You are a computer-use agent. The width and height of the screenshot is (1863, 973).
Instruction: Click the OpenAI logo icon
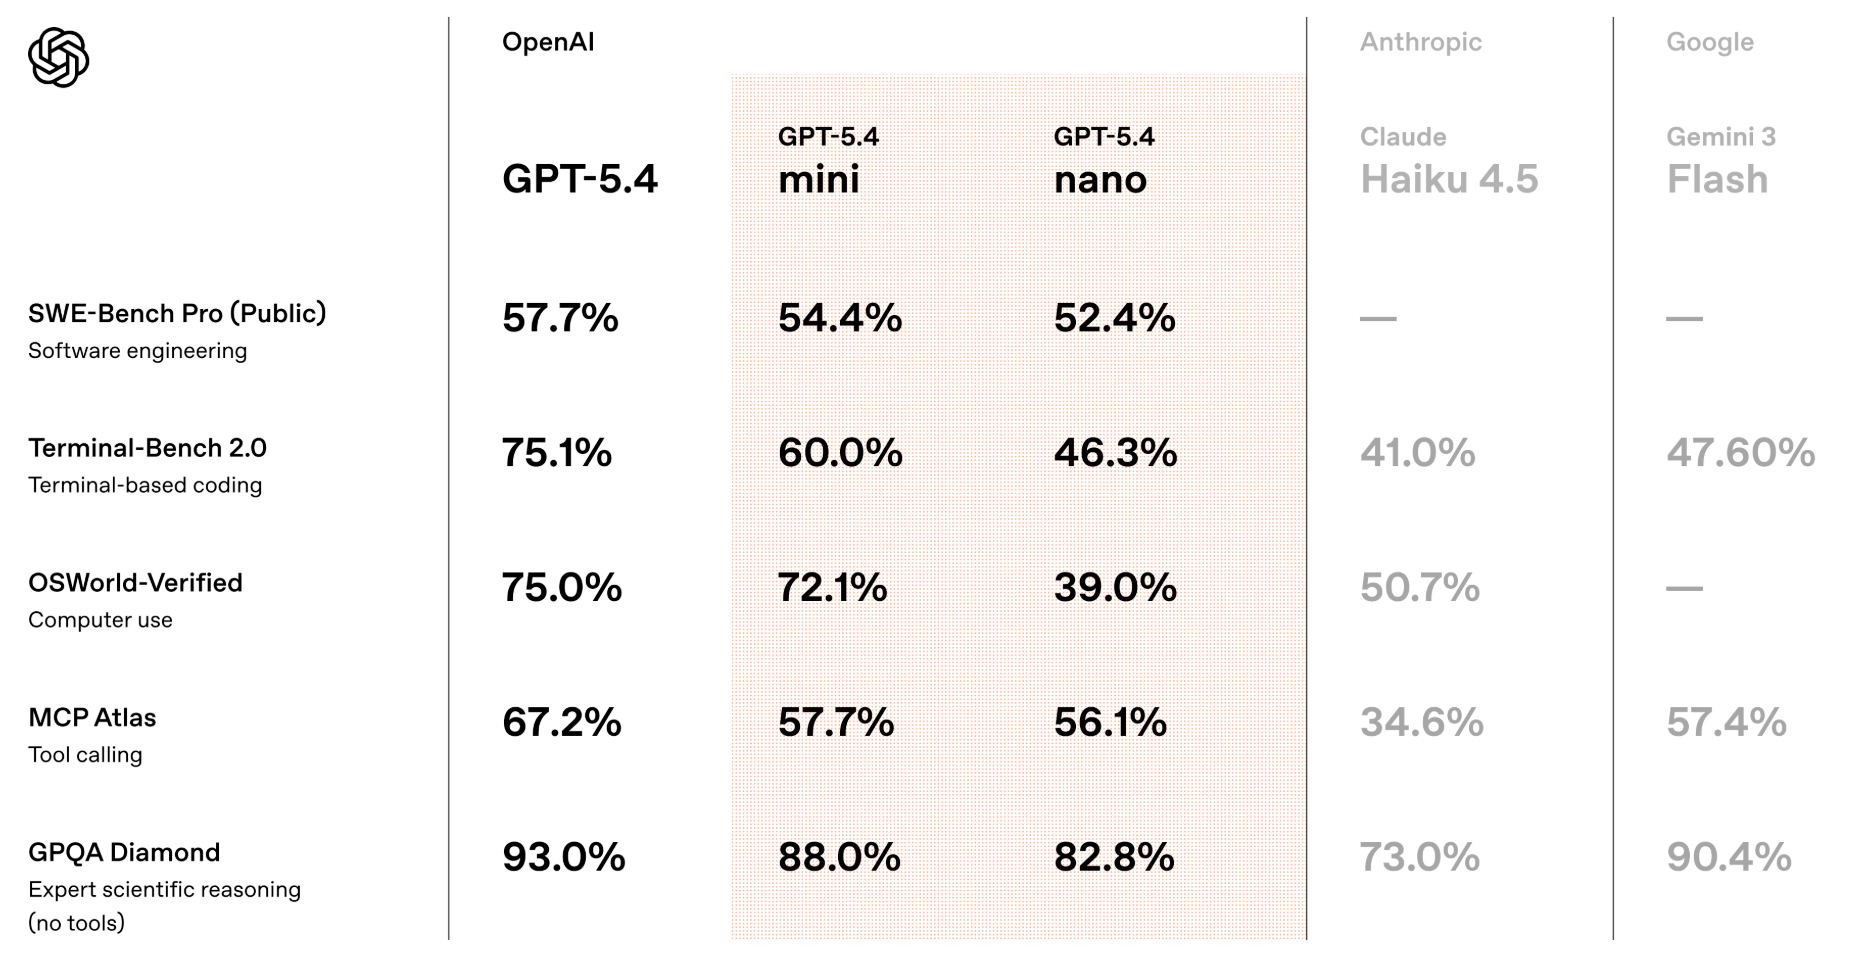click(x=58, y=57)
